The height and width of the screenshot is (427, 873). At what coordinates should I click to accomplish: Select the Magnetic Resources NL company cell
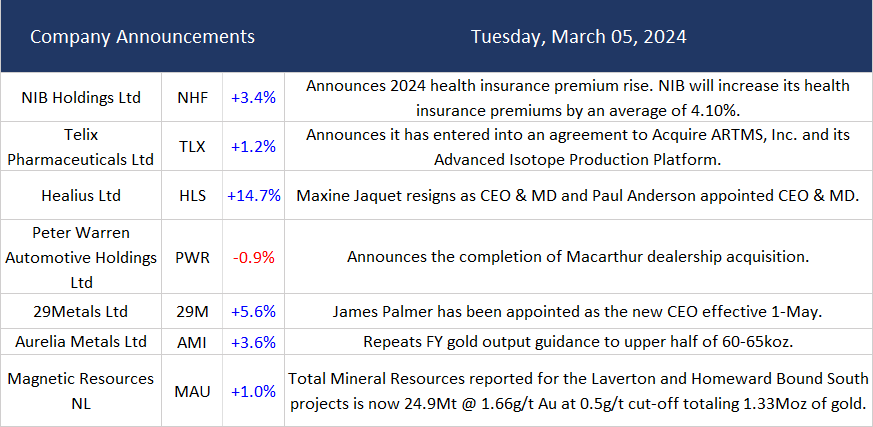[x=81, y=391]
